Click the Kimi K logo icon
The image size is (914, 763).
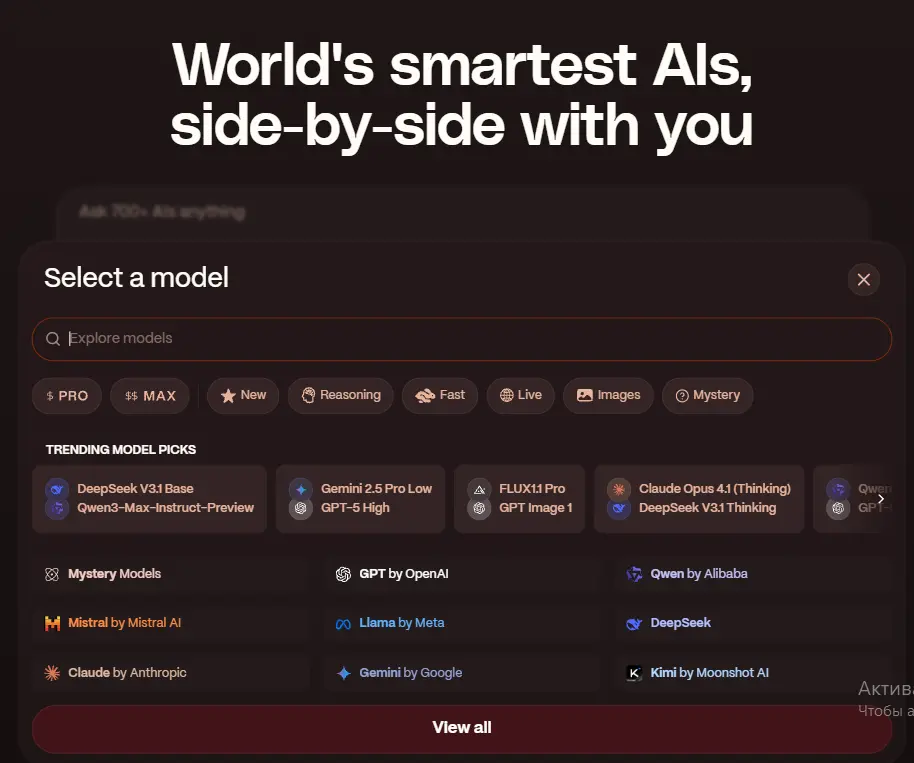click(634, 673)
